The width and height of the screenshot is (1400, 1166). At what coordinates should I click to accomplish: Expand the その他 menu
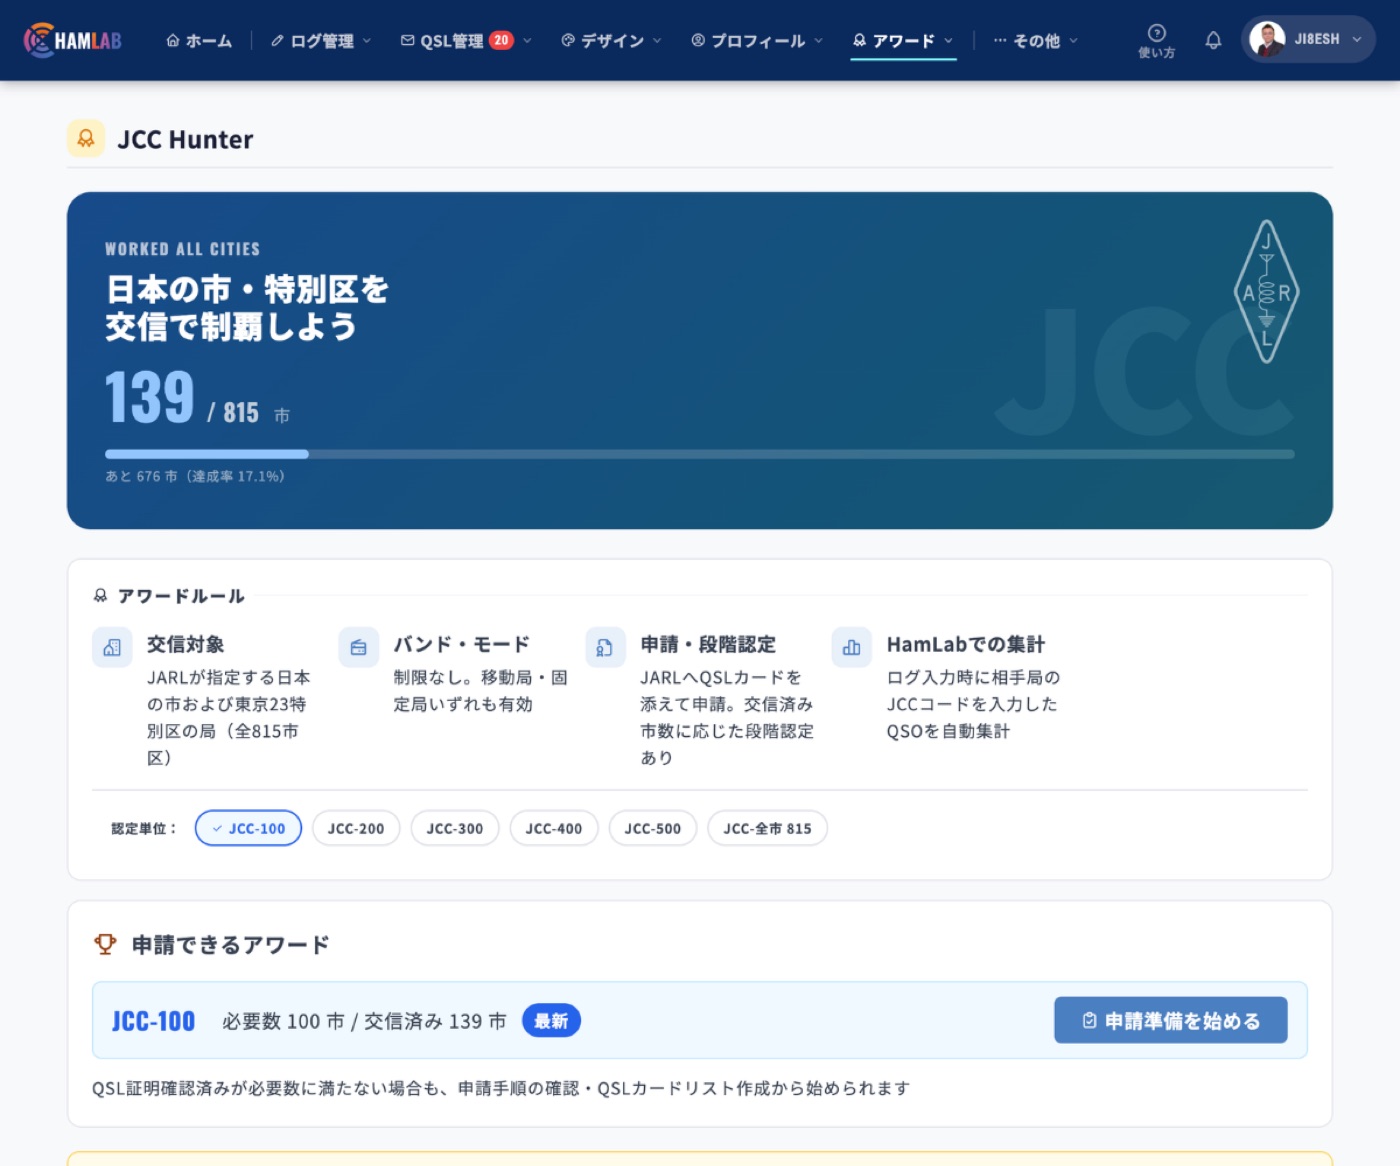pos(1035,40)
